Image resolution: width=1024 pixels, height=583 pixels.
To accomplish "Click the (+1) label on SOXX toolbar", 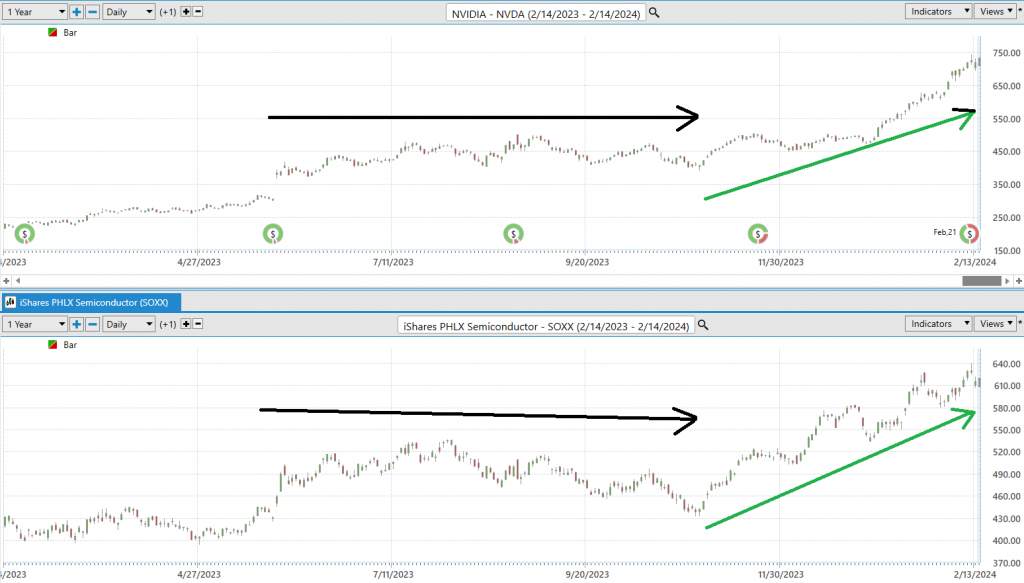I will 168,324.
